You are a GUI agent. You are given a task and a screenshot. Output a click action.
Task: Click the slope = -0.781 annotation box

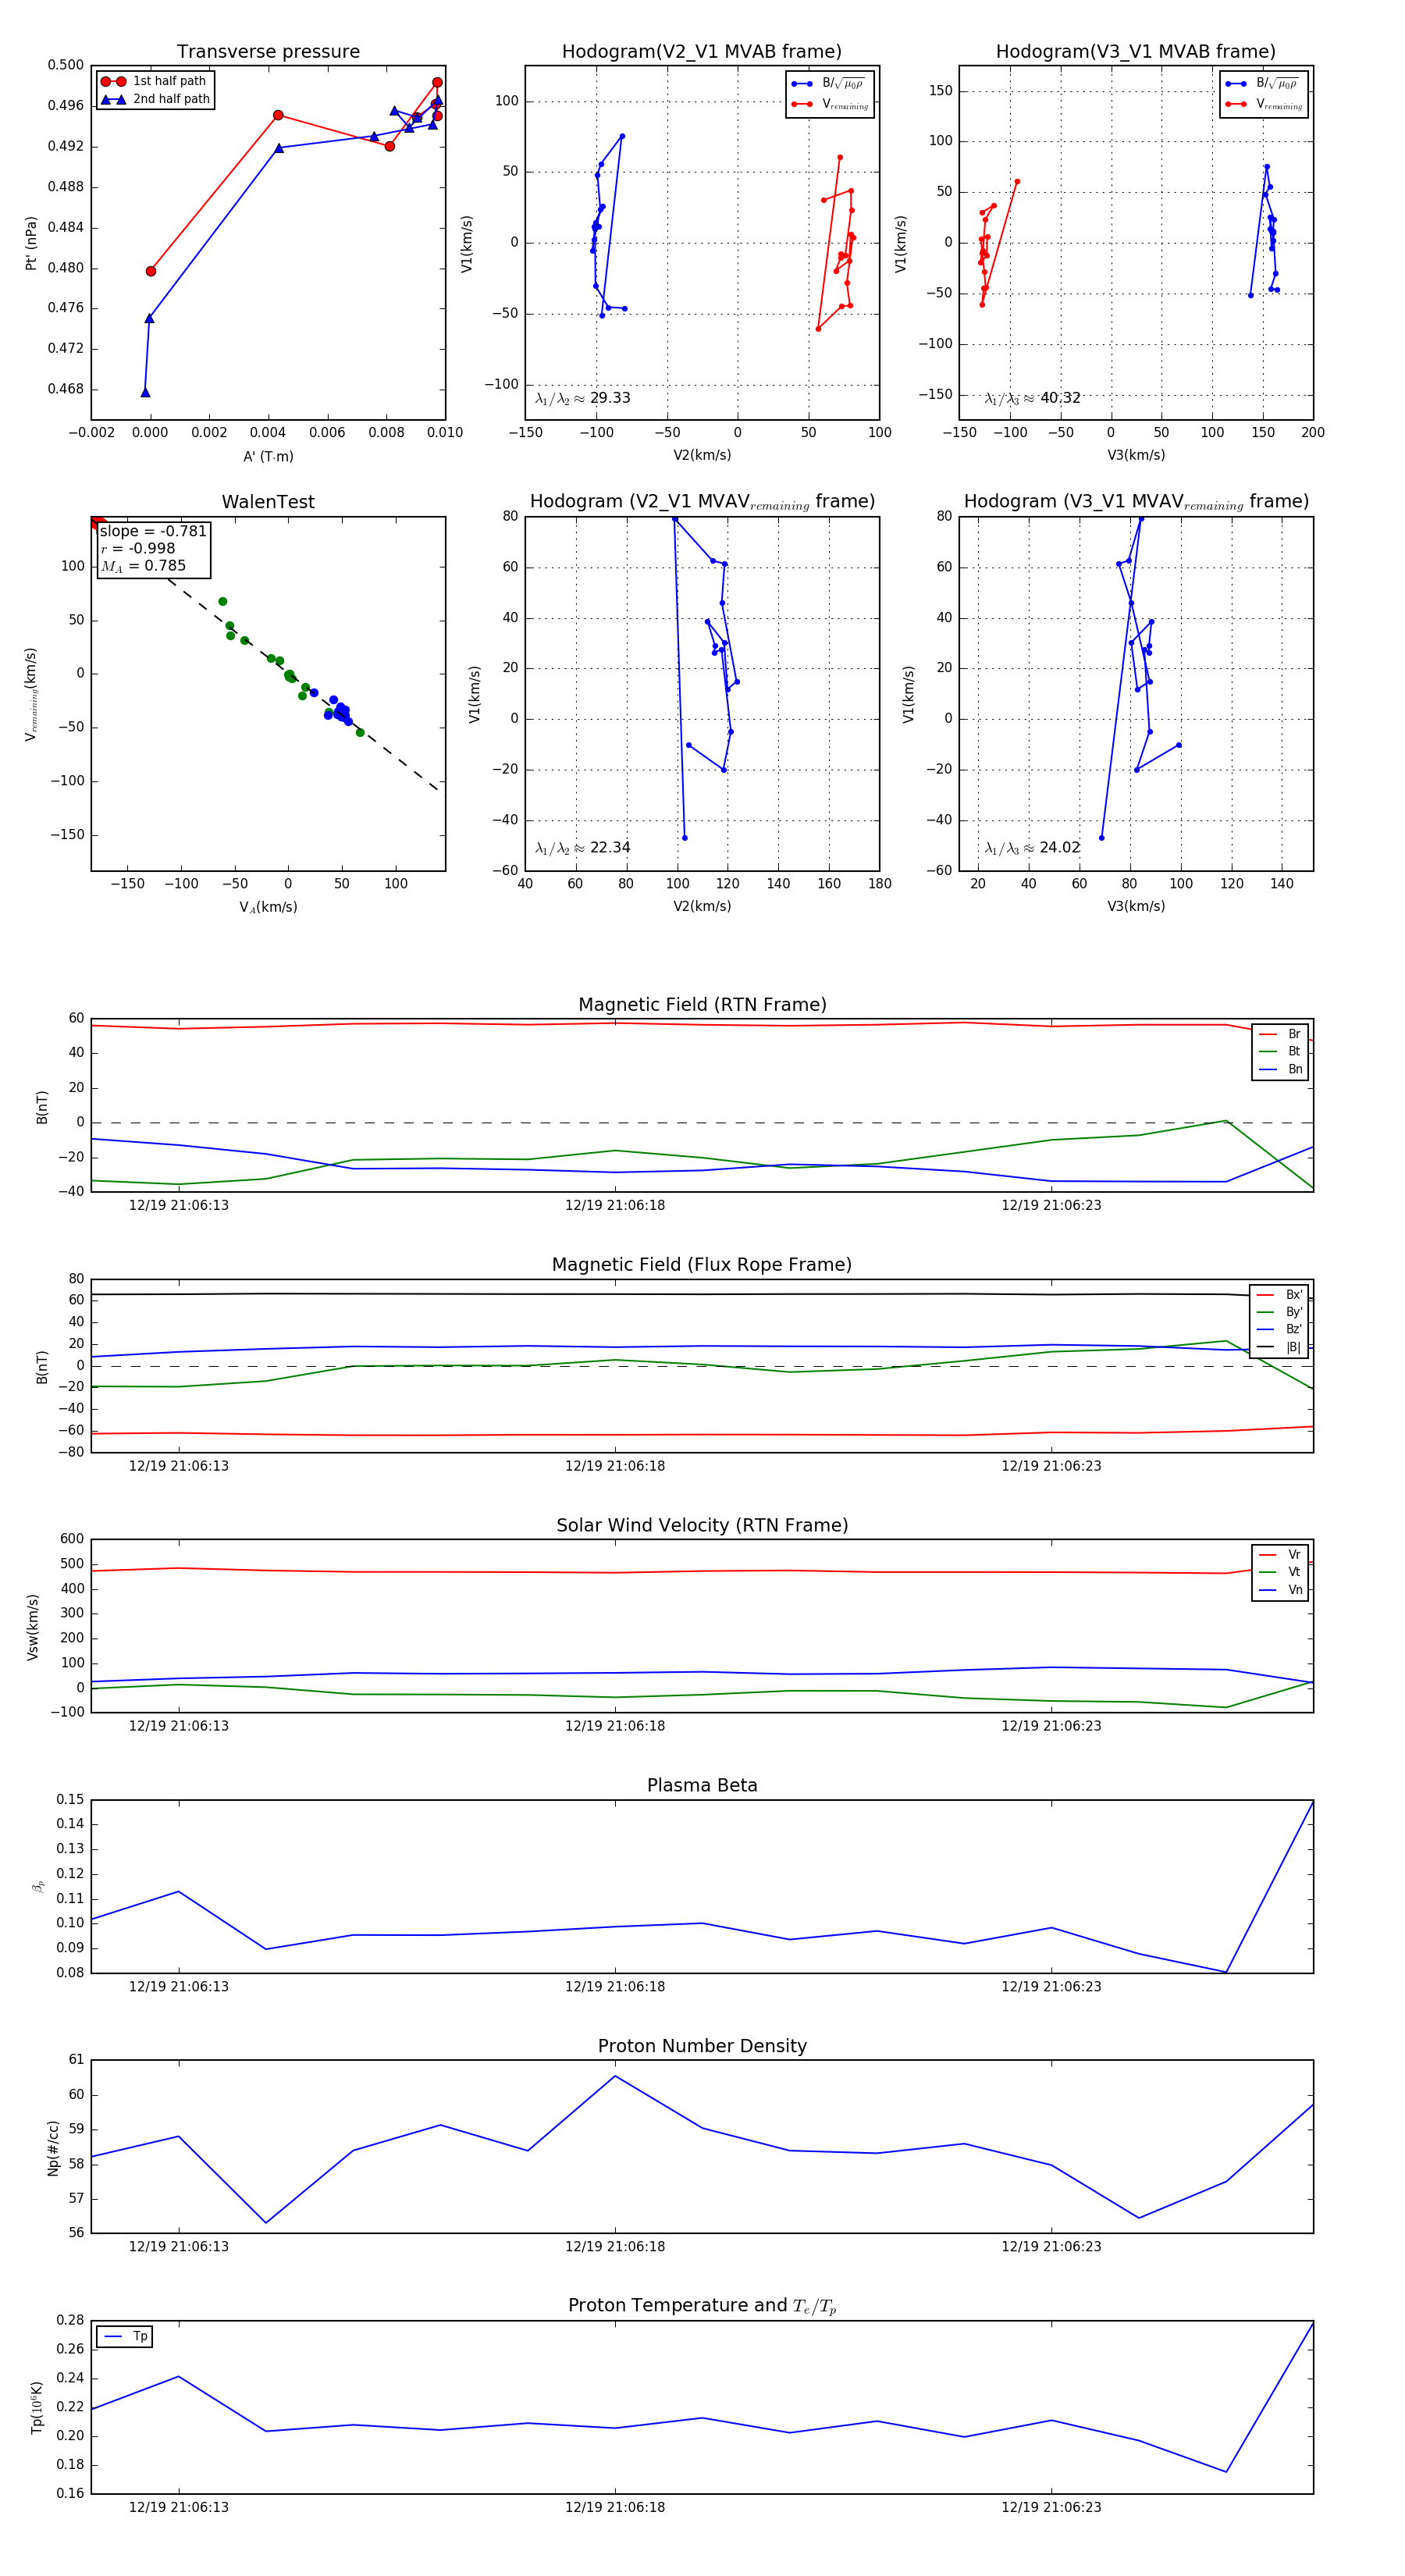coord(153,548)
